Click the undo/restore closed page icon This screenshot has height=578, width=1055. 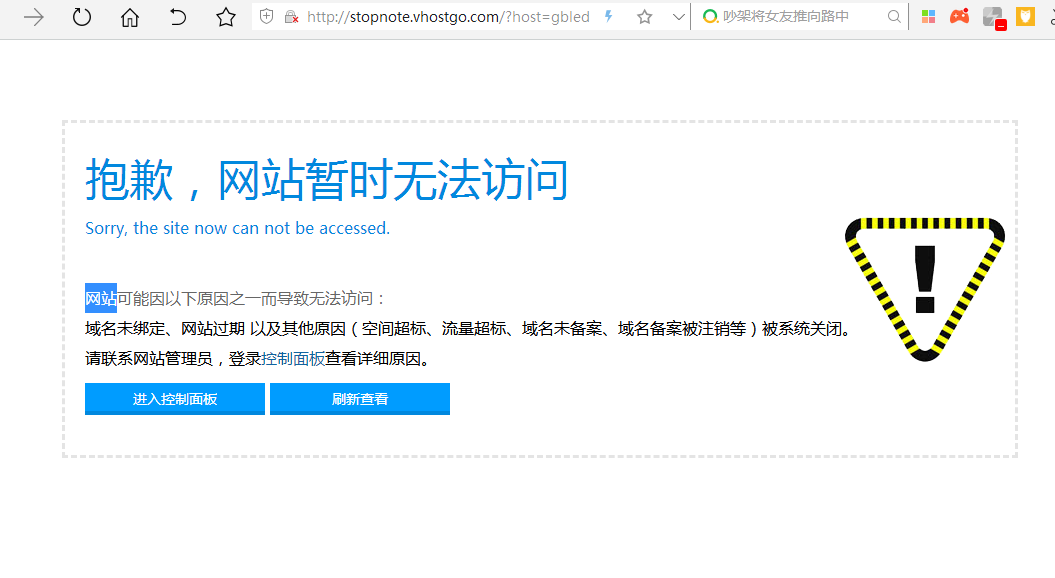(x=178, y=17)
